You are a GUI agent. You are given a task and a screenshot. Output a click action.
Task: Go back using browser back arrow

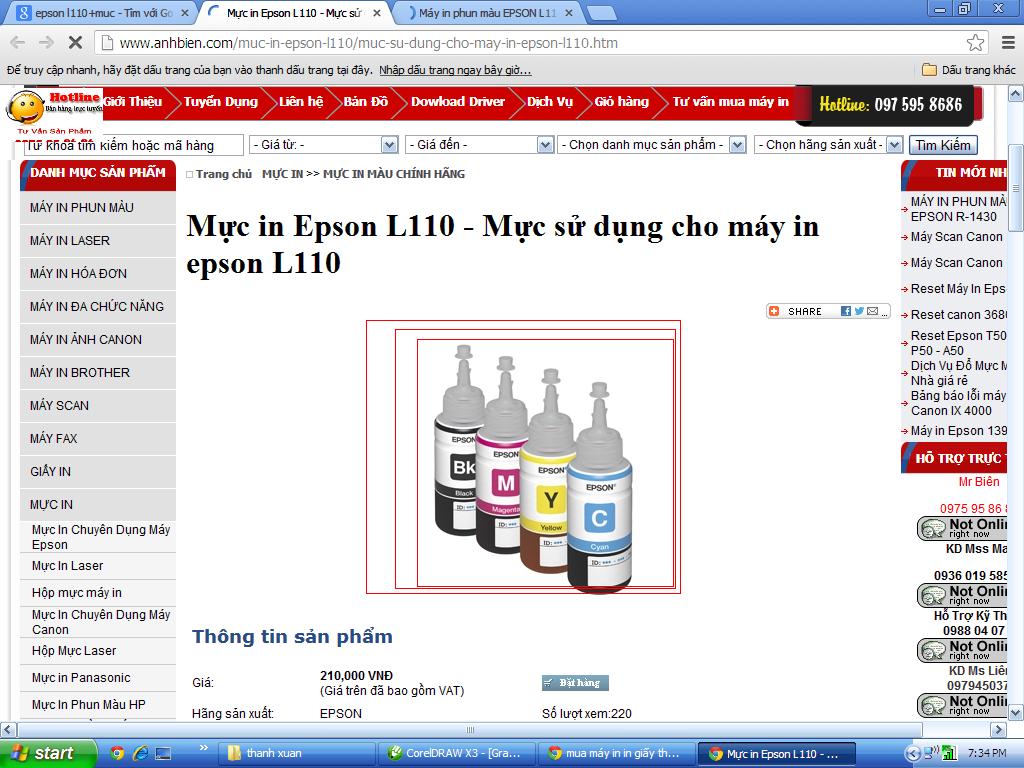click(18, 43)
